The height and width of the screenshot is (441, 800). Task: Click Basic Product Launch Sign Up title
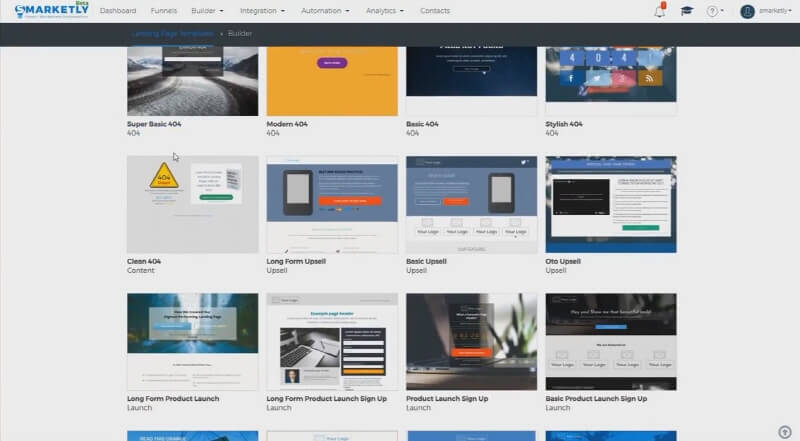596,399
